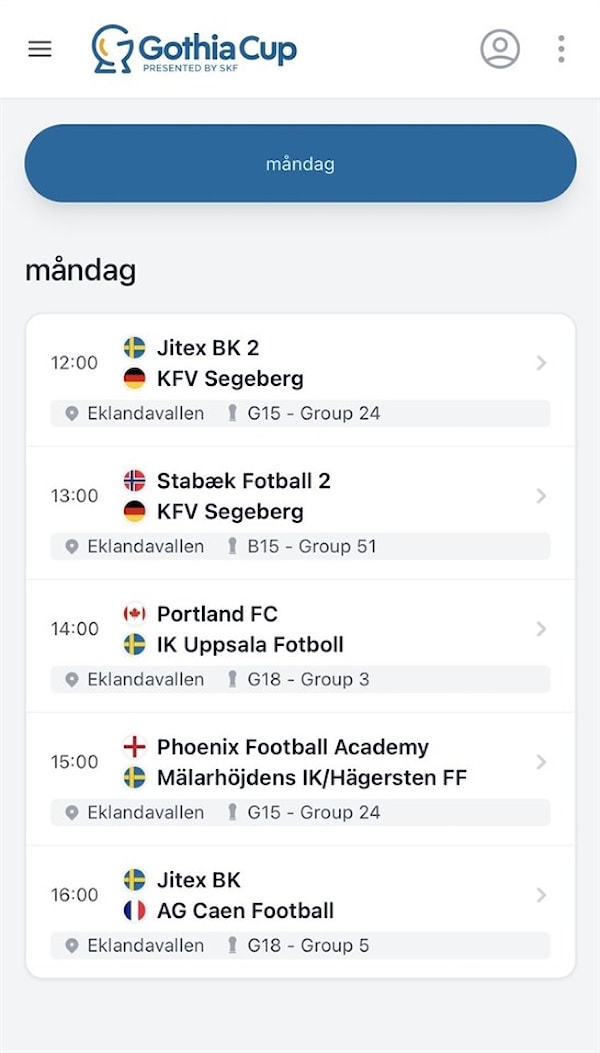The image size is (600, 1053).
Task: Open the hamburger navigation menu
Action: point(40,48)
